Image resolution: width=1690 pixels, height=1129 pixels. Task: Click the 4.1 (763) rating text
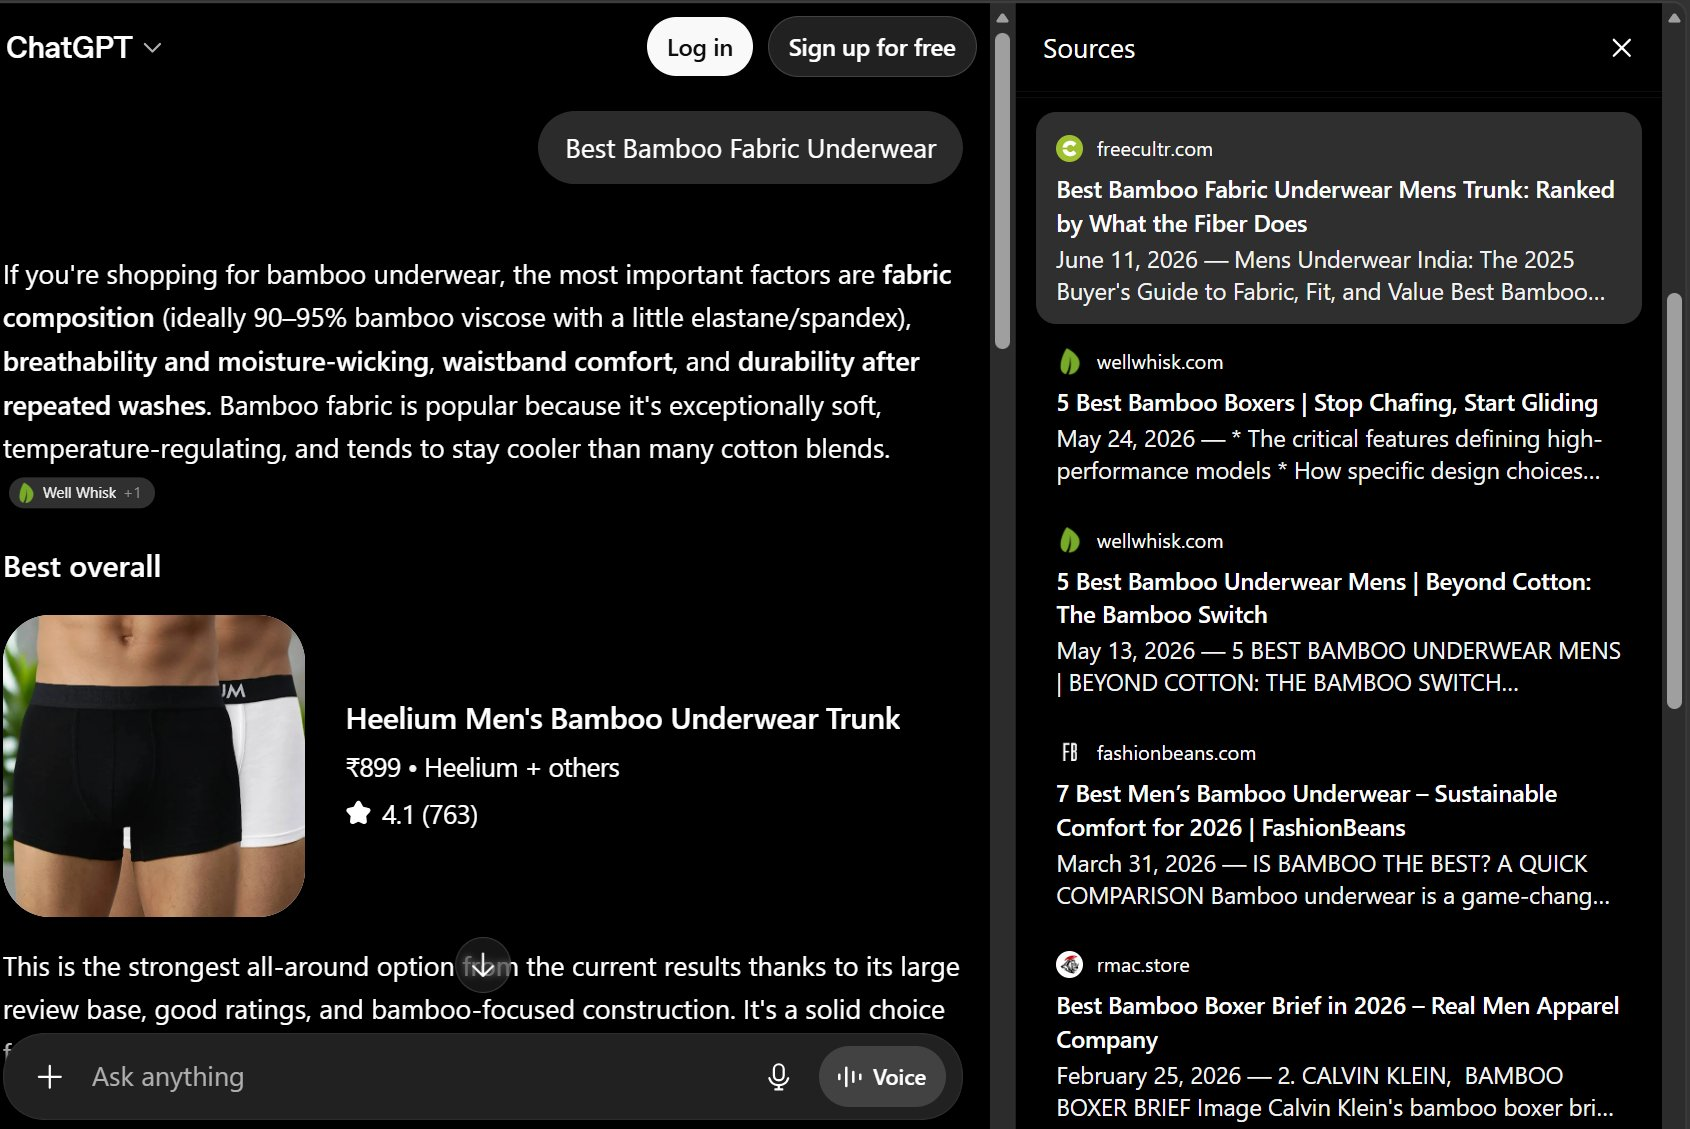coord(430,815)
